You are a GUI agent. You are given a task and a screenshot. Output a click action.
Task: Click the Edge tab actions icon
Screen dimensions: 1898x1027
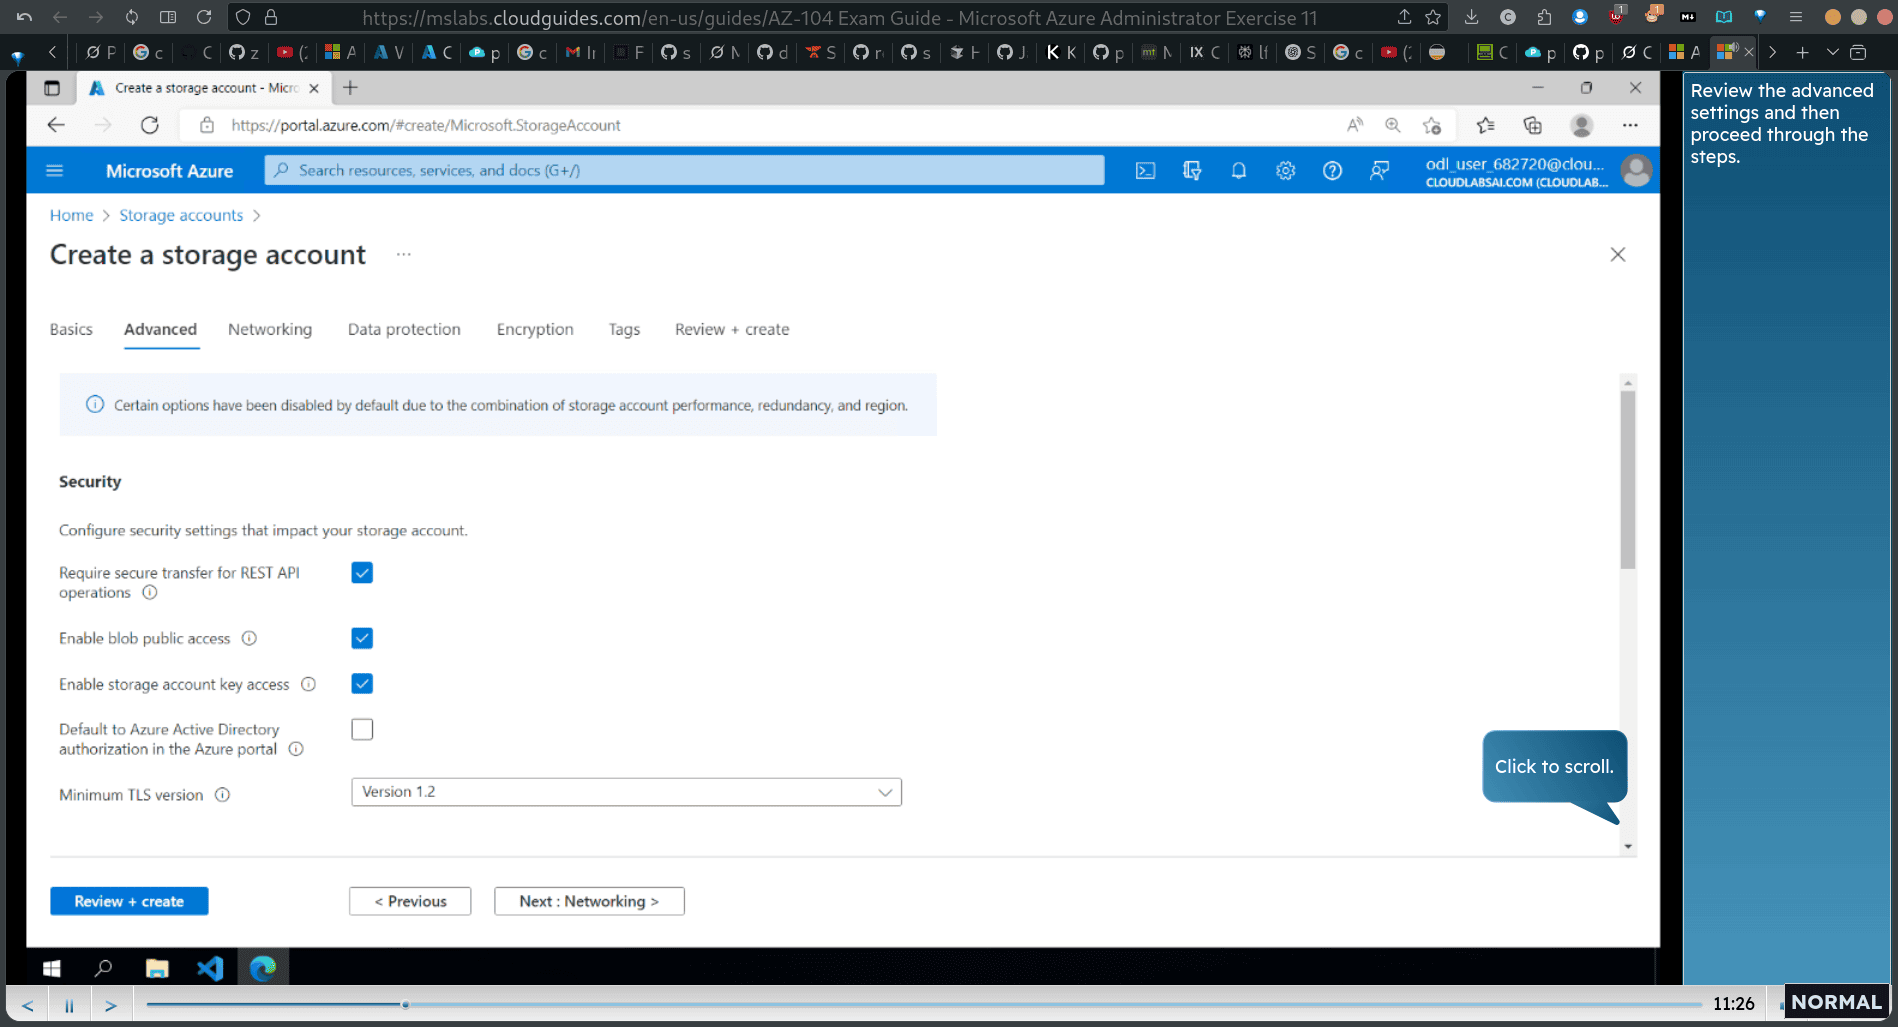(52, 88)
